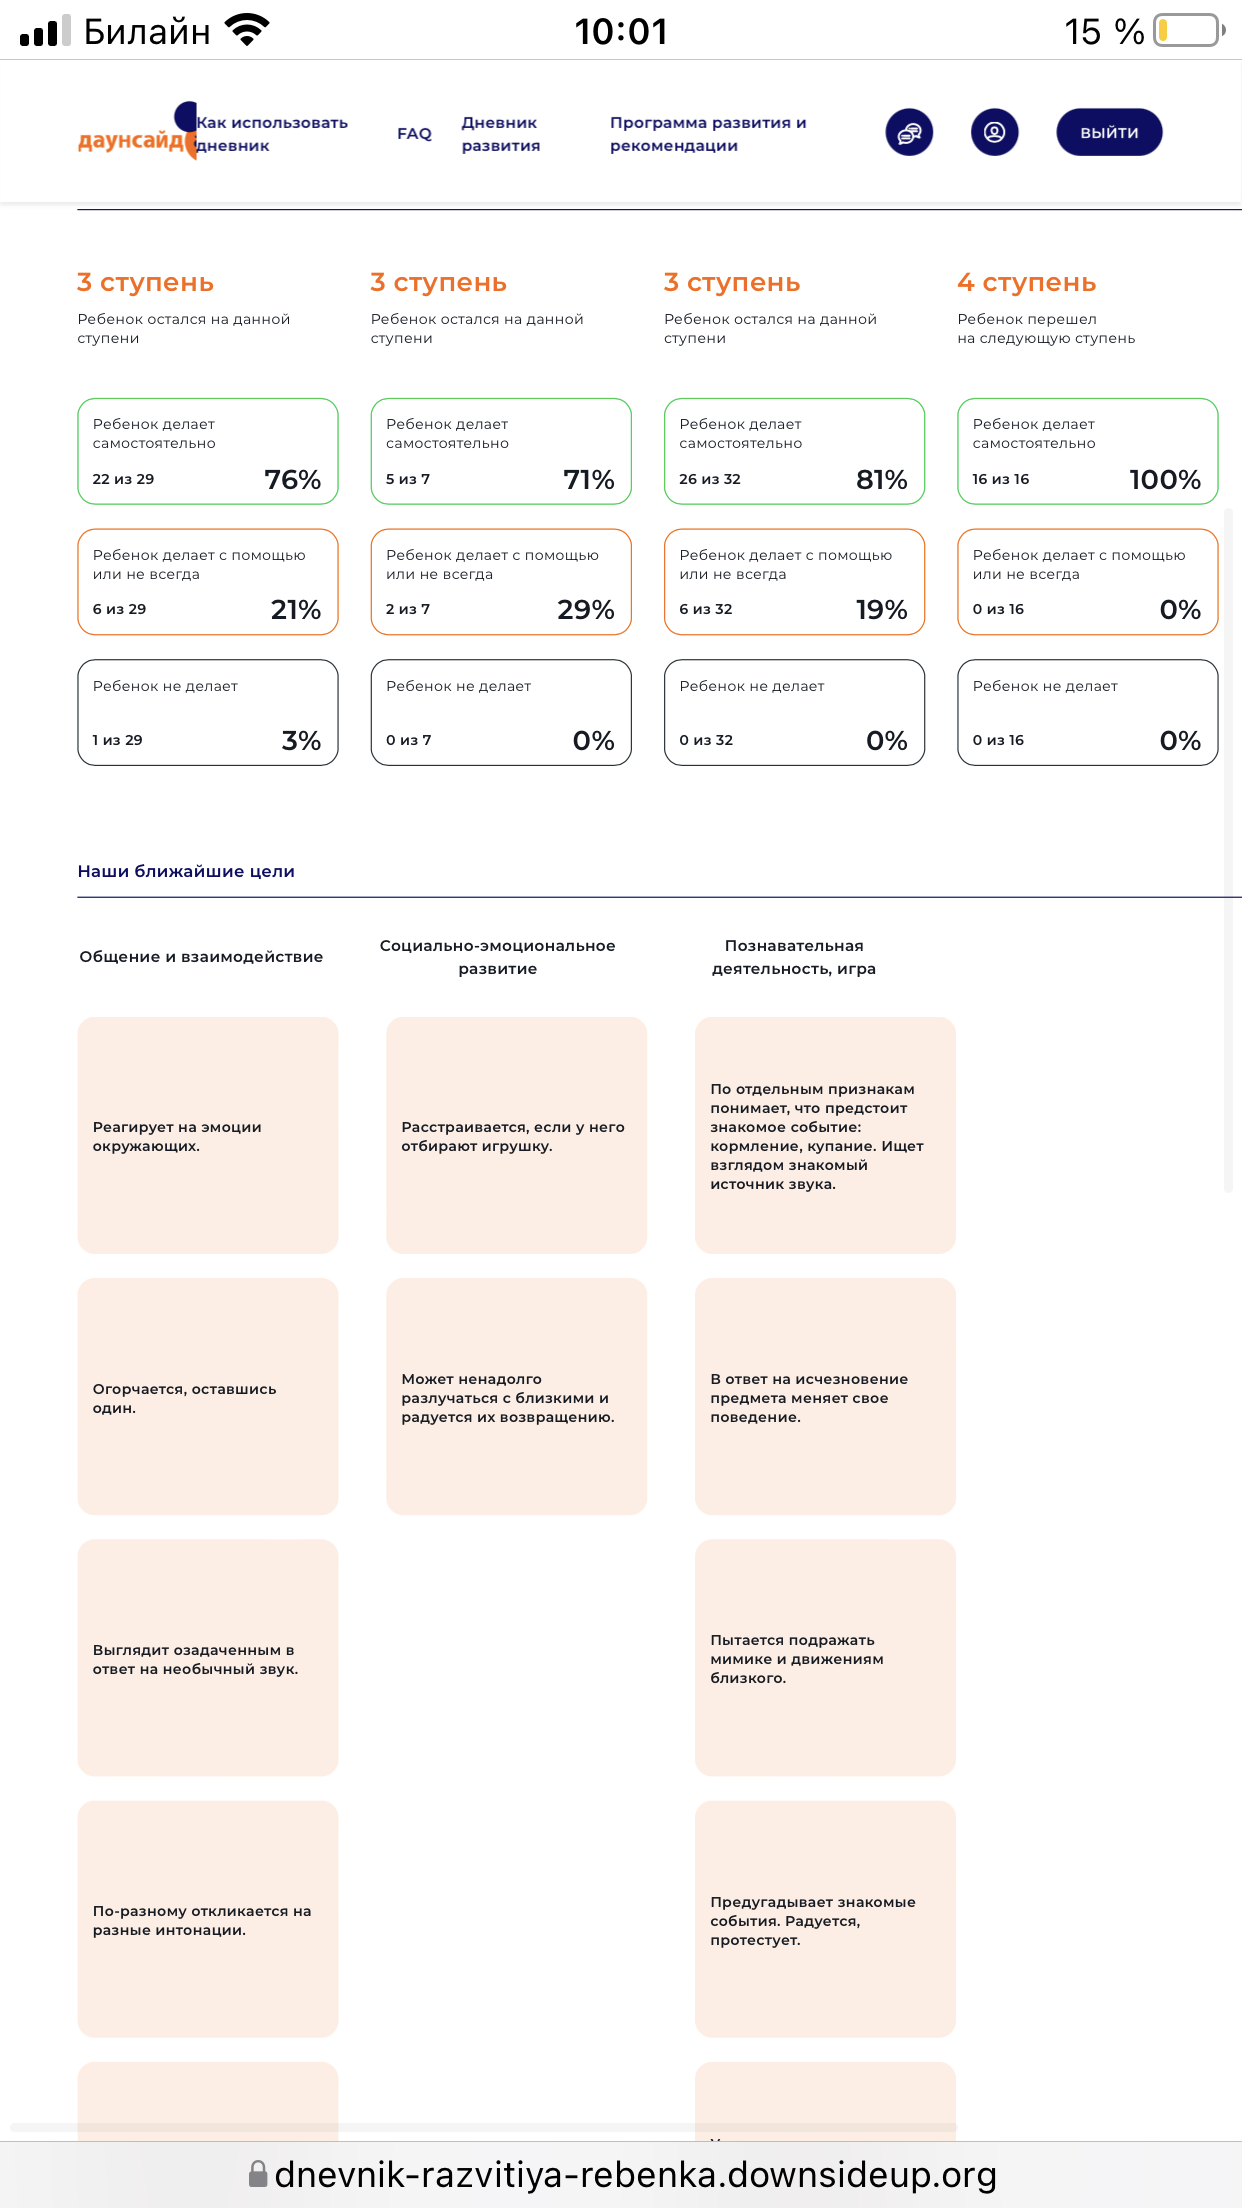The width and height of the screenshot is (1242, 2208).
Task: Open the FAQ menu item
Action: 414,133
